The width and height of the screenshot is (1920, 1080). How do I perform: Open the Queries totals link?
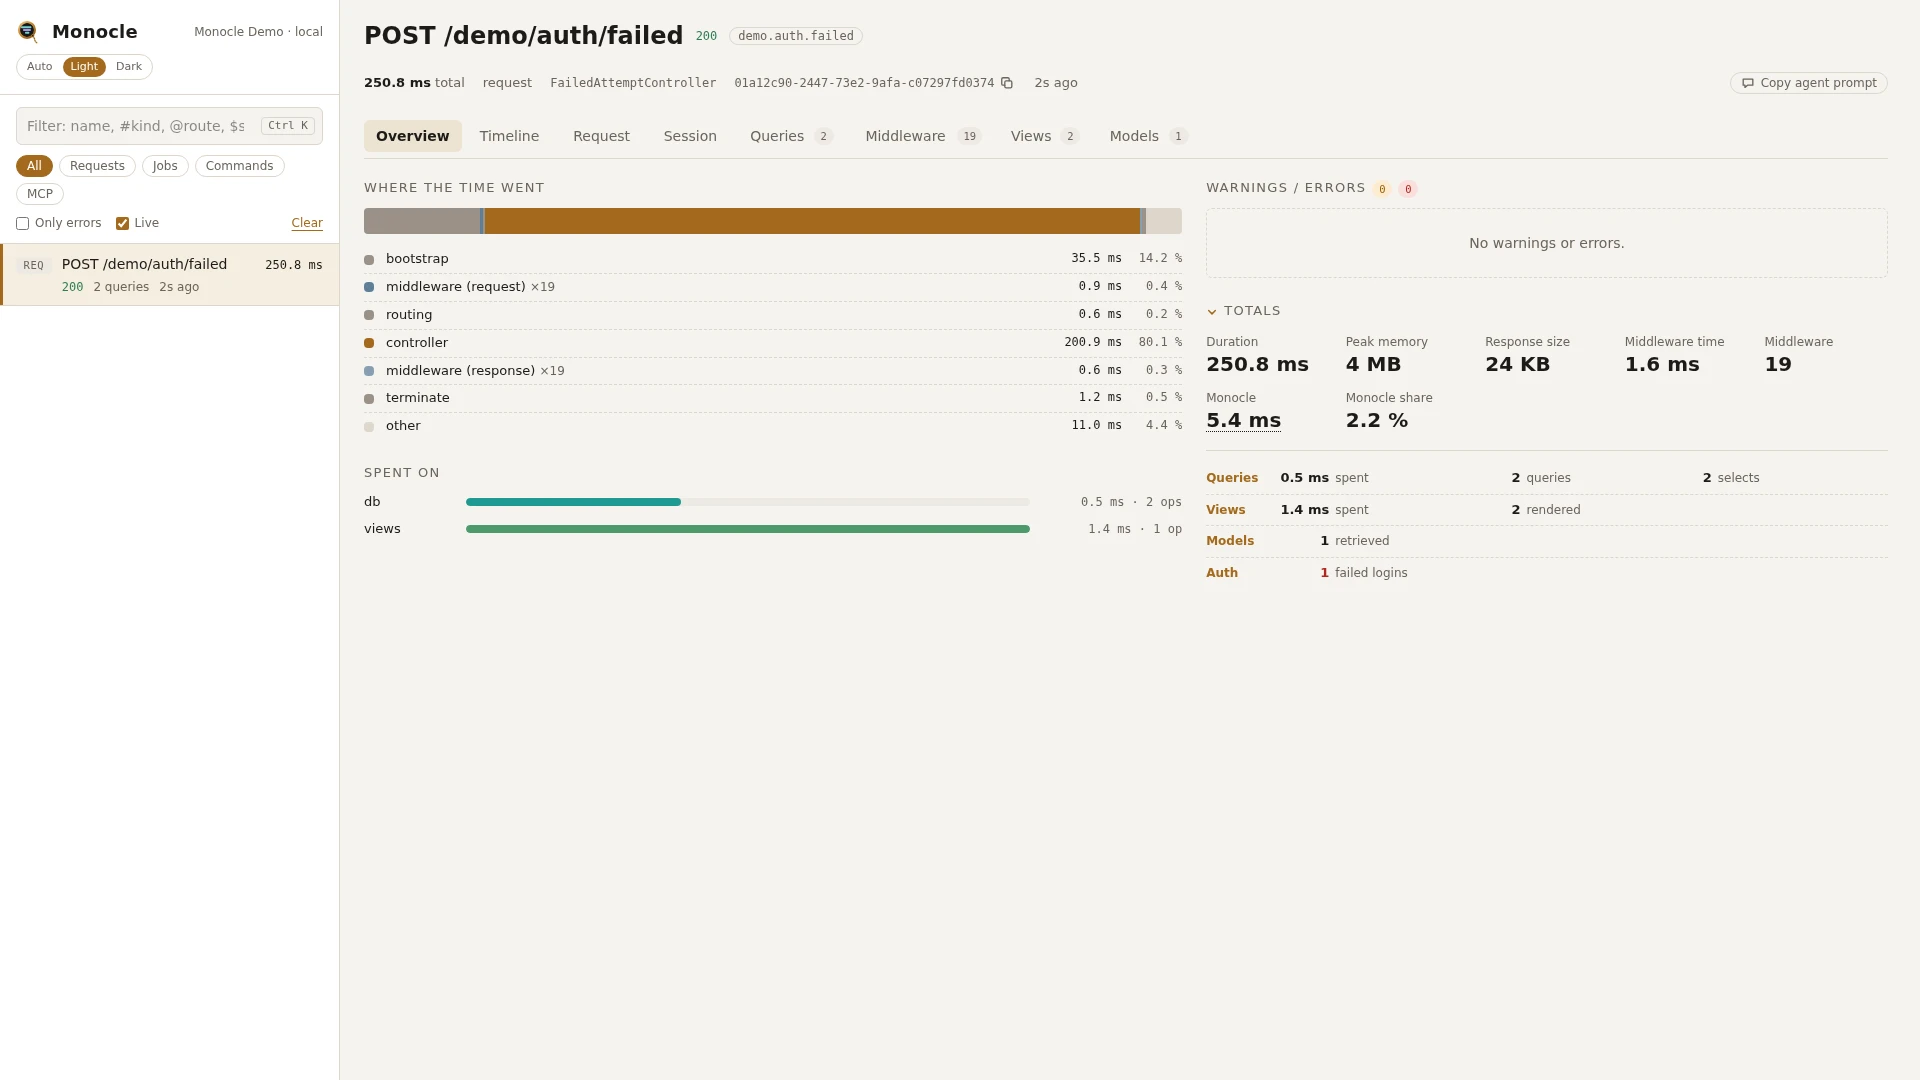tap(1231, 478)
